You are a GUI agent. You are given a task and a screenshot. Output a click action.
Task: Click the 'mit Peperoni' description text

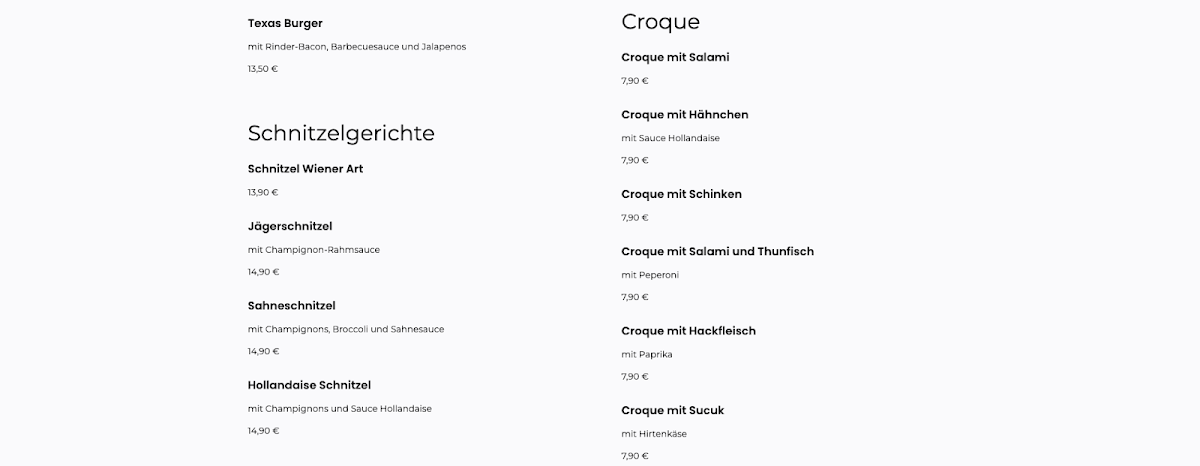pos(650,275)
